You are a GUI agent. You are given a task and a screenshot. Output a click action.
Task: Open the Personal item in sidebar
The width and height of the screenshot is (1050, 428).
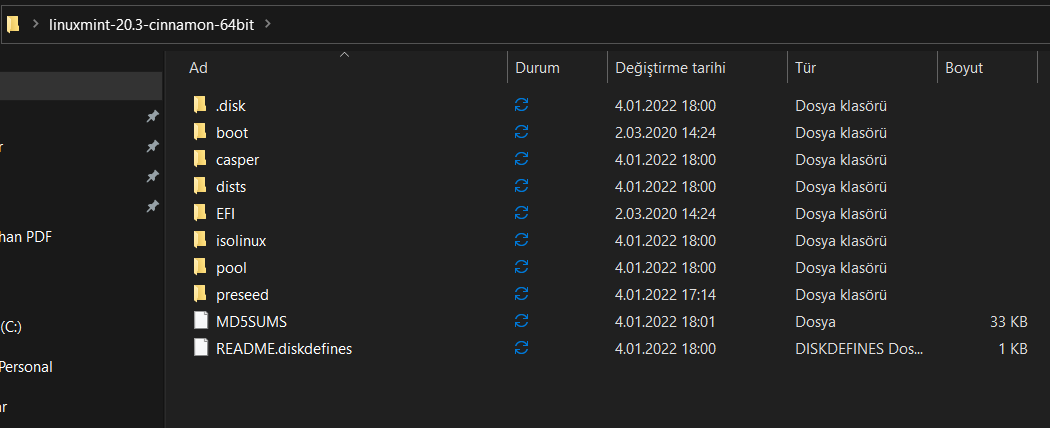(26, 367)
